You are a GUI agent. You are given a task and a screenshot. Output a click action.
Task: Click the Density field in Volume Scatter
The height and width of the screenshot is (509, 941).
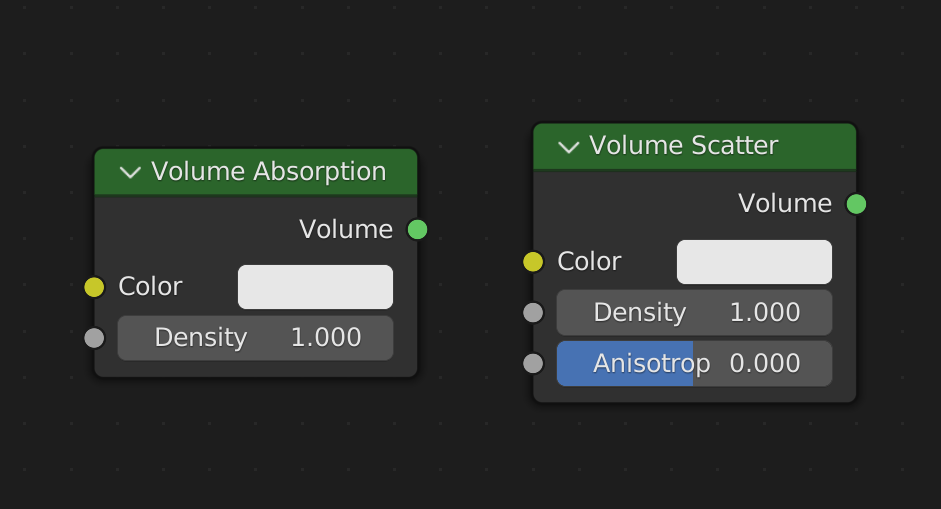[x=694, y=312]
